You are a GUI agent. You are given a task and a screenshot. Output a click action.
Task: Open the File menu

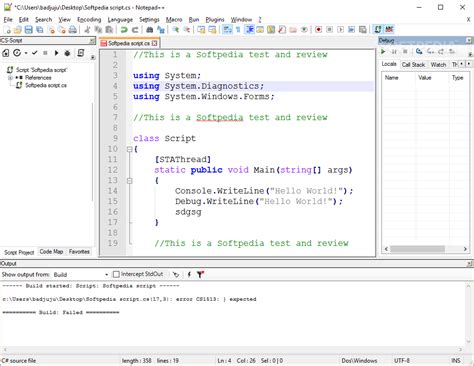[x=8, y=20]
